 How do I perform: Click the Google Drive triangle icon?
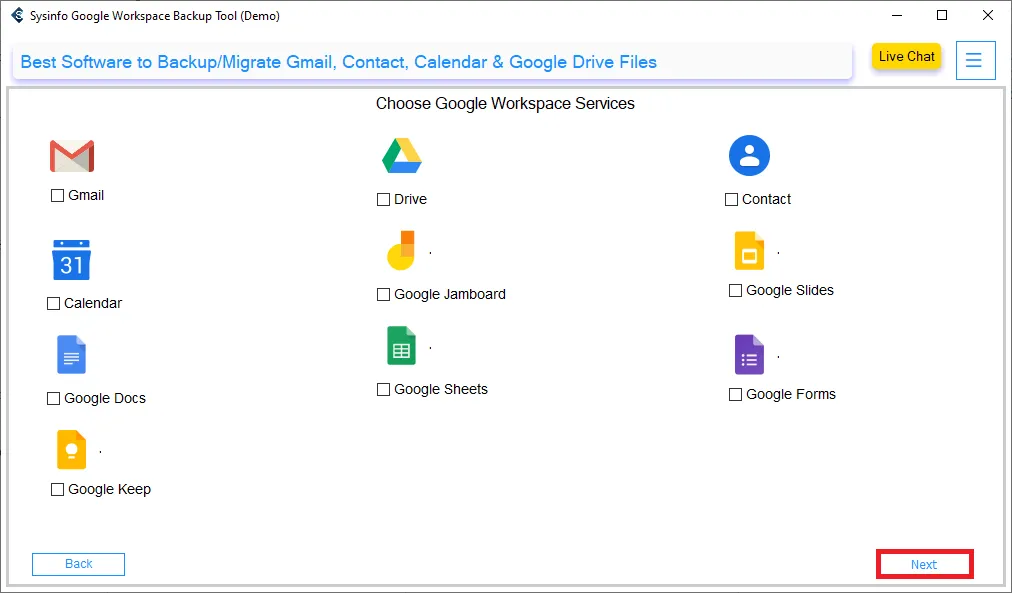coord(401,156)
